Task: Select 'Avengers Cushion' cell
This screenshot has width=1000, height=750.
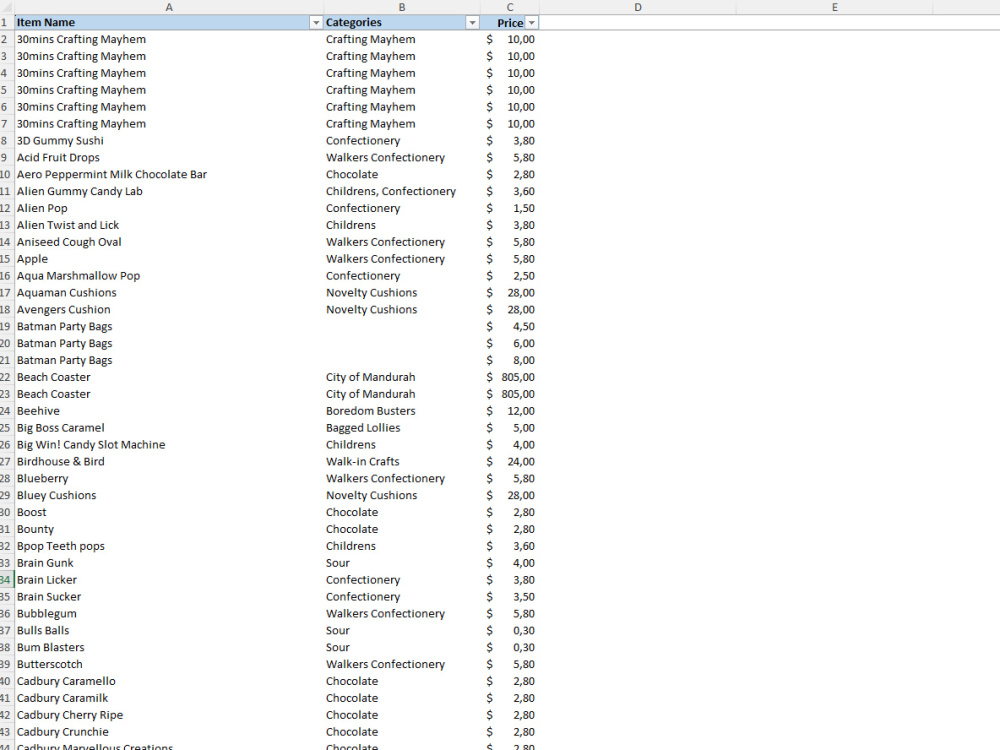Action: 169,309
